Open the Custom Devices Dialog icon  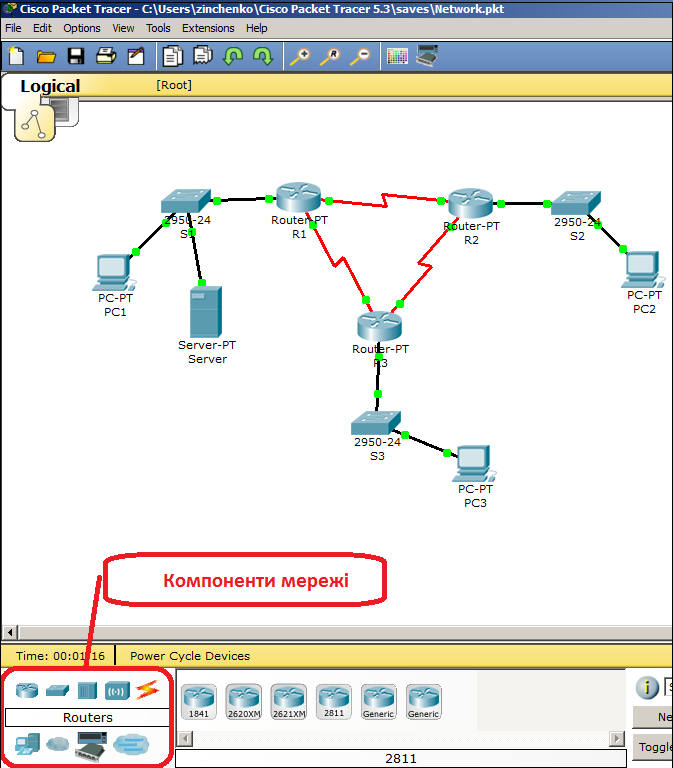(x=427, y=55)
